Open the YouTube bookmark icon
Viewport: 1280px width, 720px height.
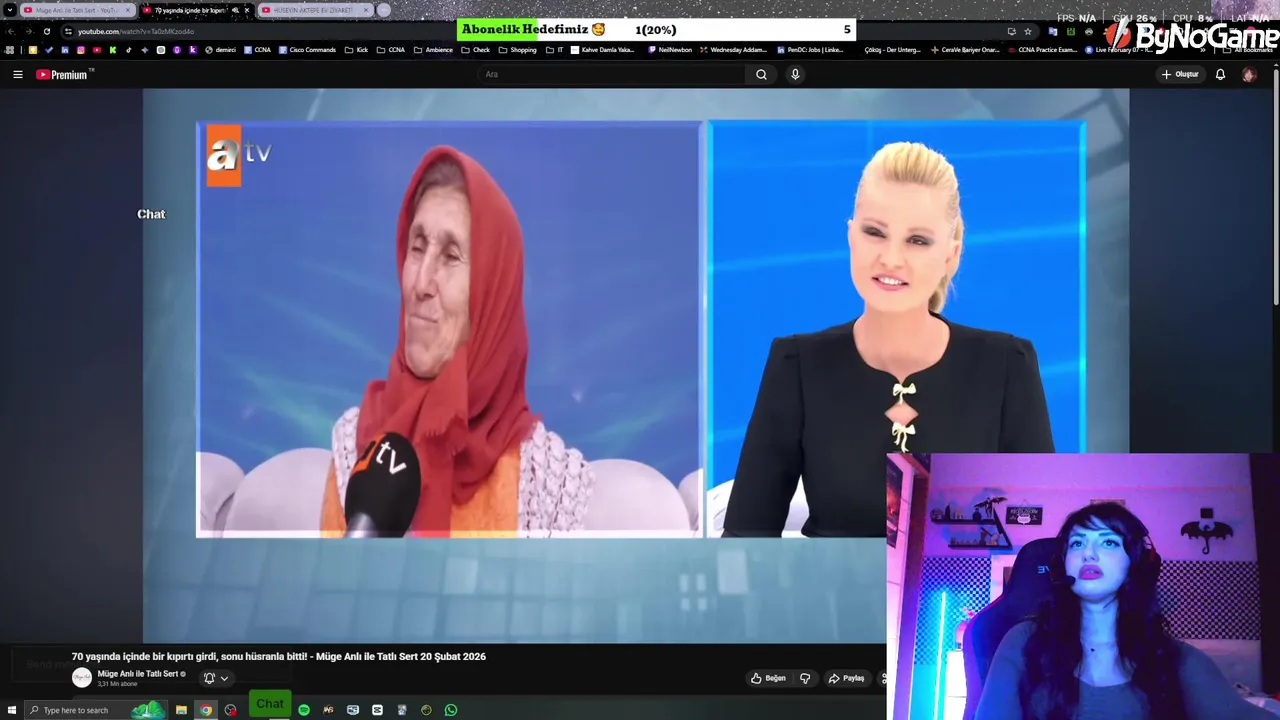pos(97,50)
